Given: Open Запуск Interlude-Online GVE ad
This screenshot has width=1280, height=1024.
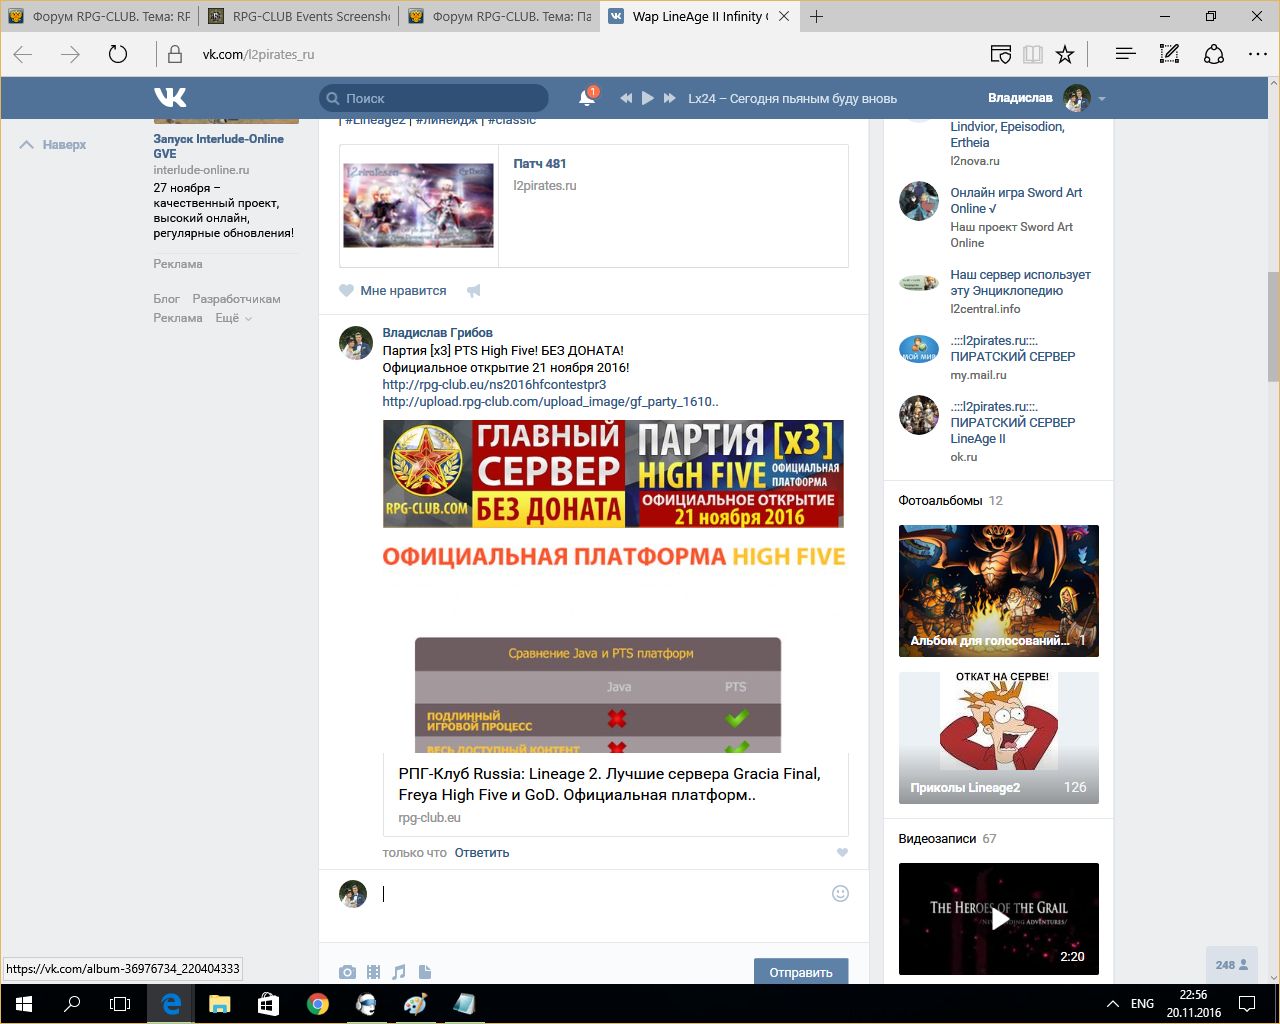Looking at the screenshot, I should click(218, 146).
